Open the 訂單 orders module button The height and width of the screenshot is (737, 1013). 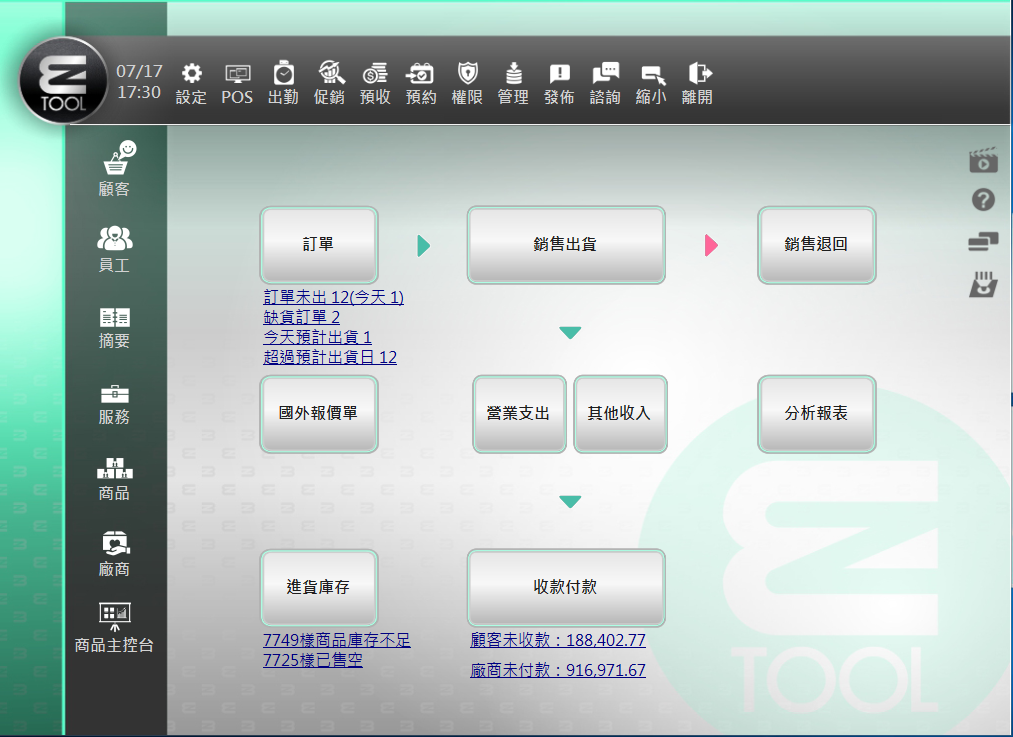pos(319,245)
